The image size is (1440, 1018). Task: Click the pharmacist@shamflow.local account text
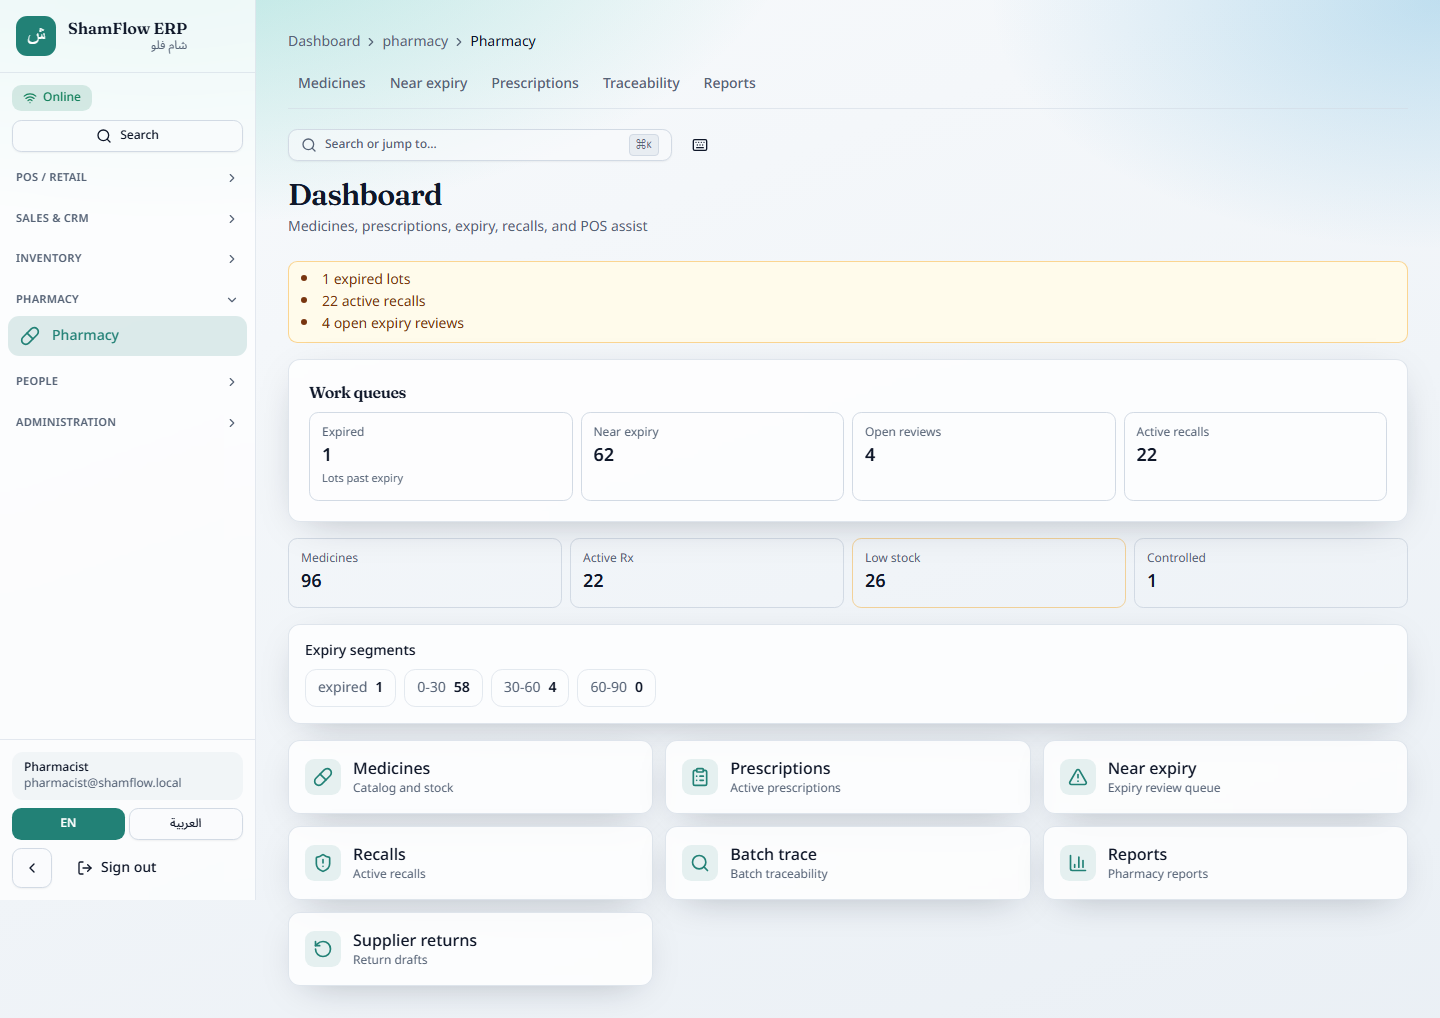(x=103, y=783)
